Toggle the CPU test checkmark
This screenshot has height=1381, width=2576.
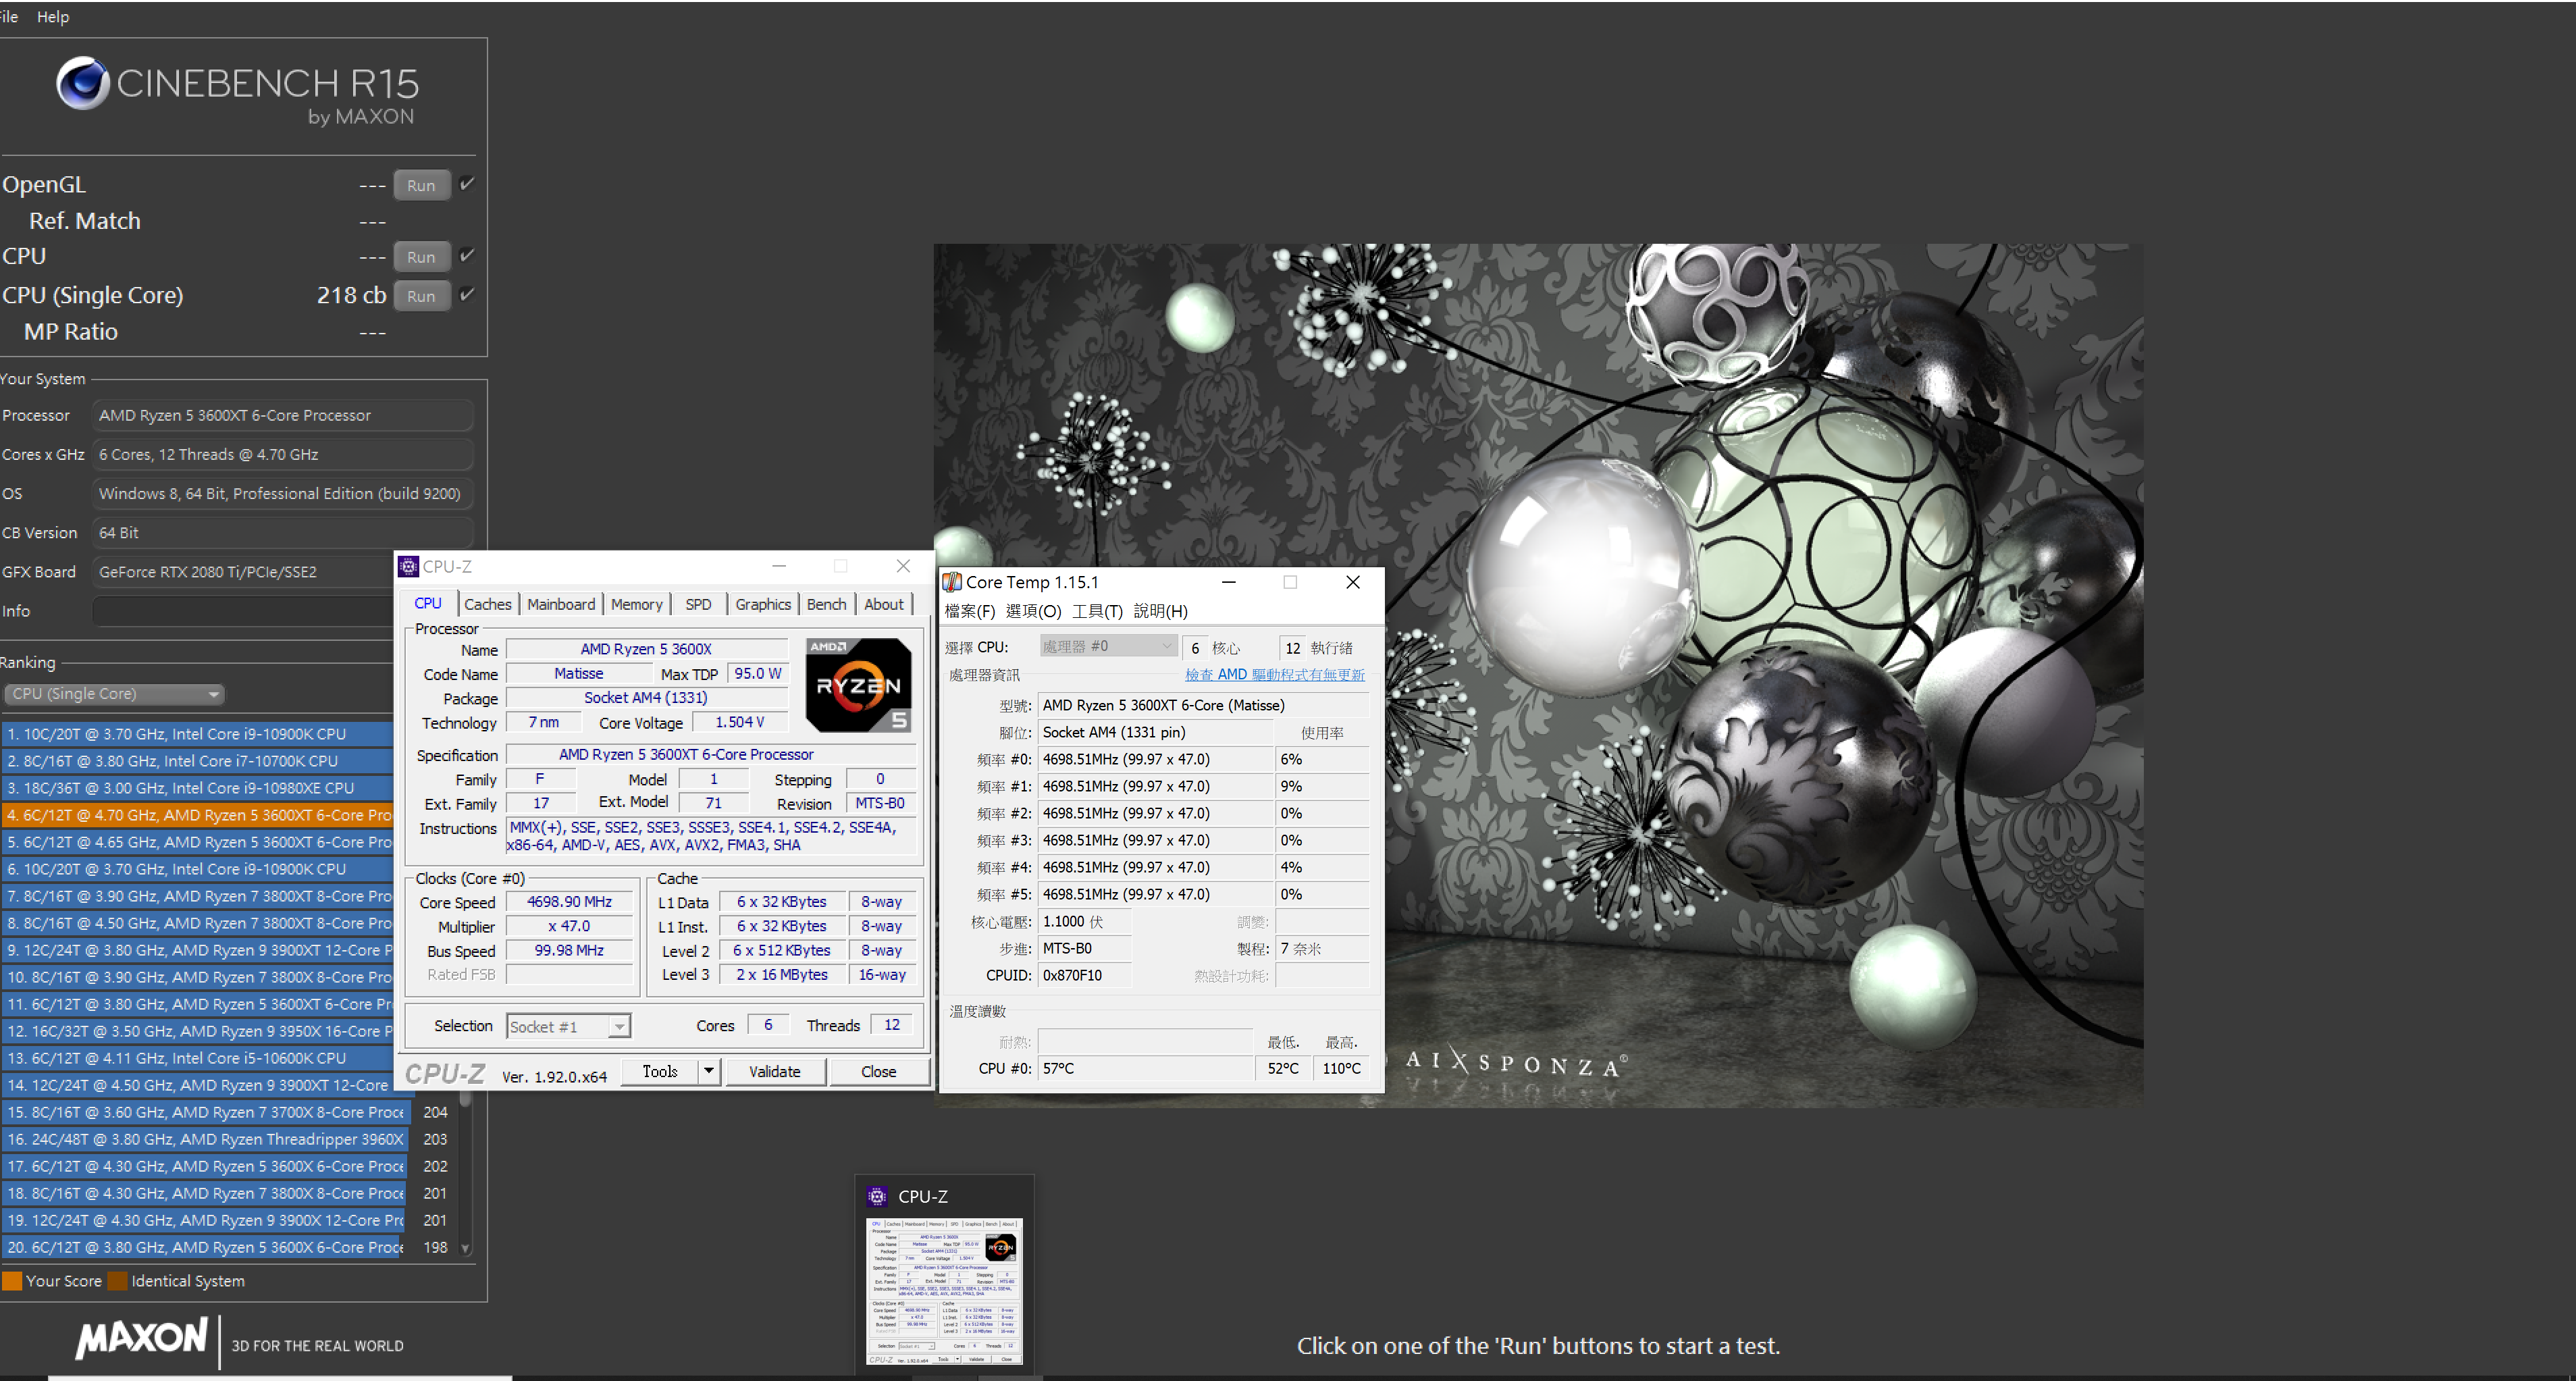(x=467, y=255)
